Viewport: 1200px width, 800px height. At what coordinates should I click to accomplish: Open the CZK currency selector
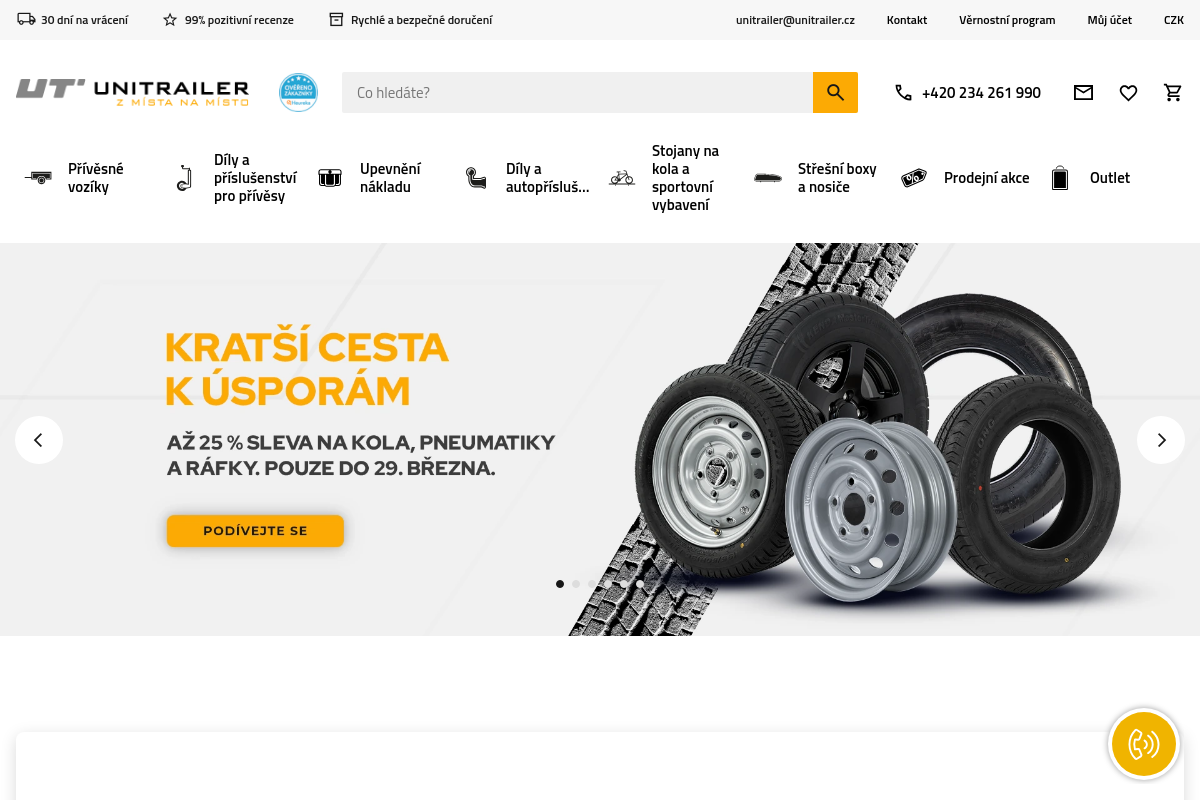click(x=1174, y=20)
